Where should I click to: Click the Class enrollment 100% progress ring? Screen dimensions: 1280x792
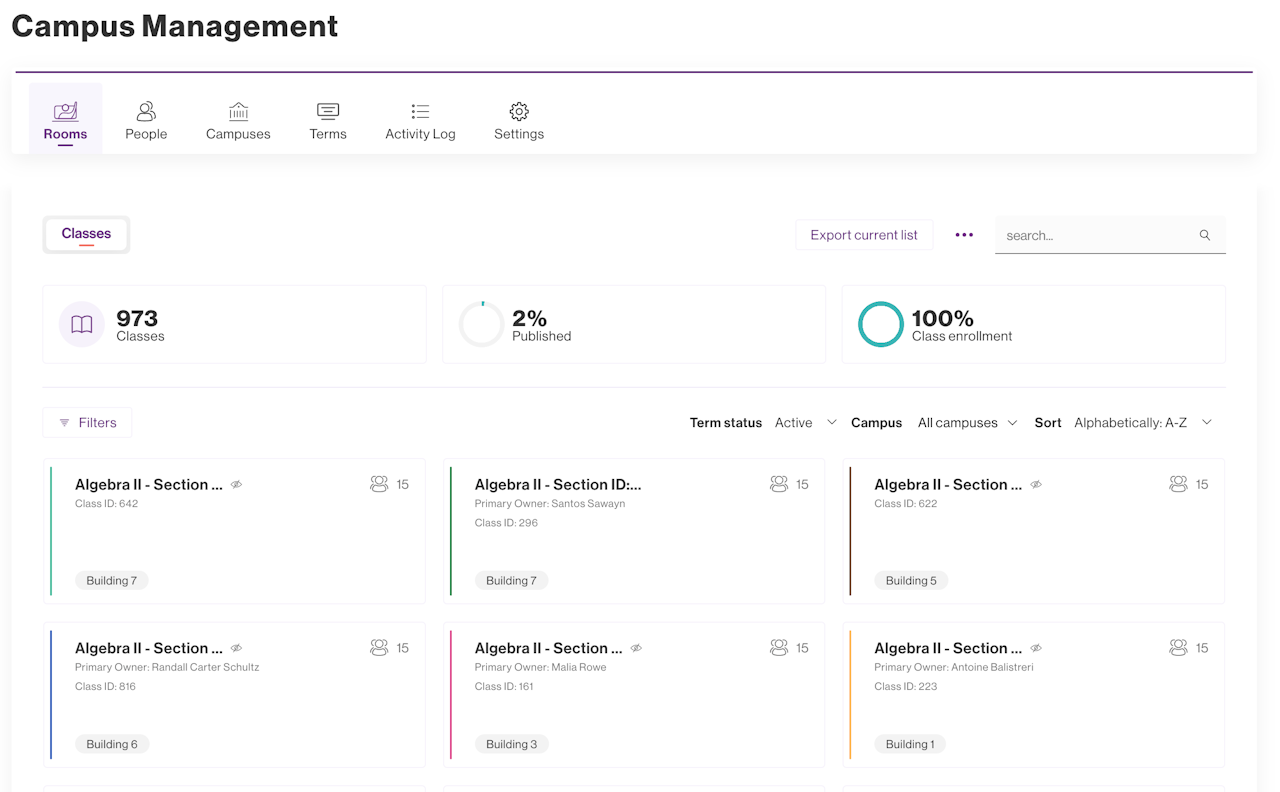tap(881, 324)
